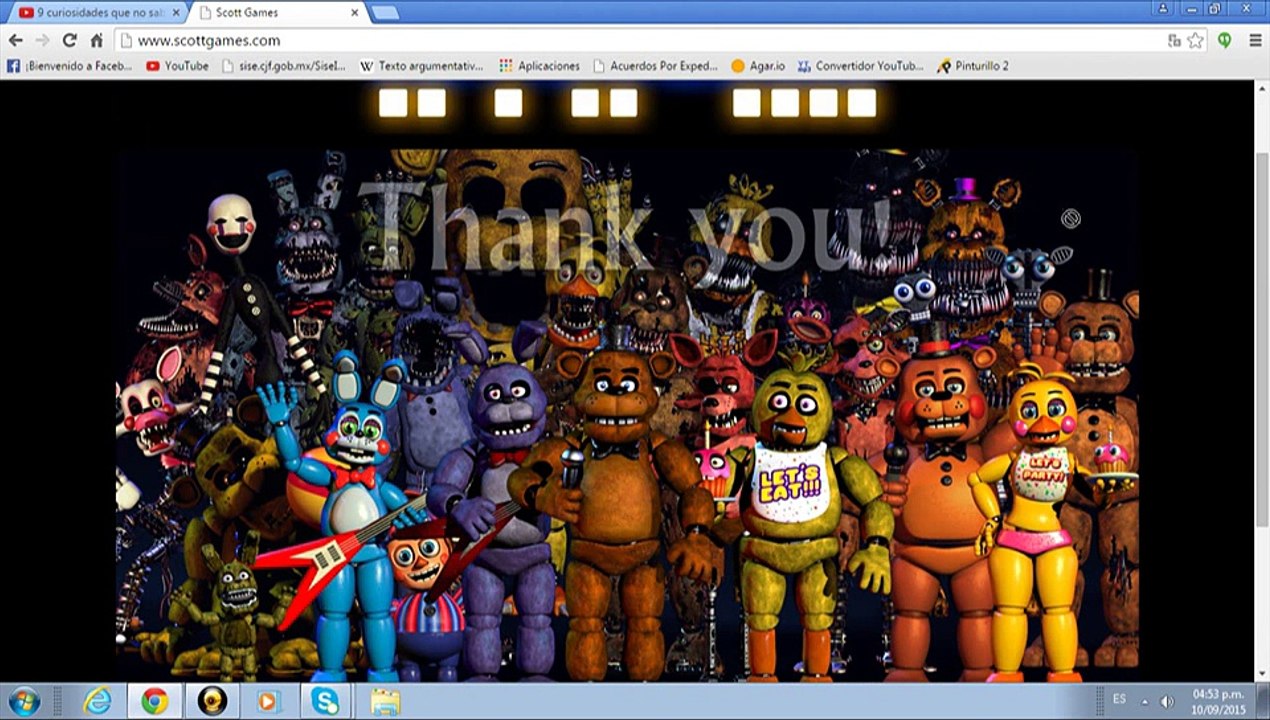Open the yellow-and-black music player taskbar icon
1270x720 pixels.
tap(211, 701)
